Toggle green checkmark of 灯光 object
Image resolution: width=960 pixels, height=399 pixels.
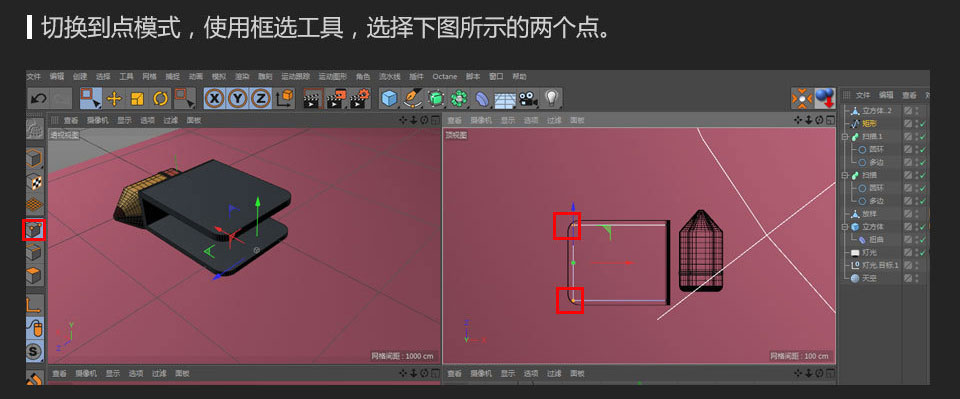[x=923, y=252]
